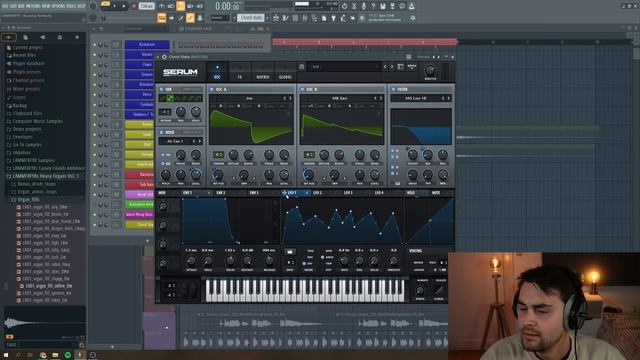Click the Serum MASTER volume knob
Viewport: 640px width, 360px height.
[x=430, y=70]
